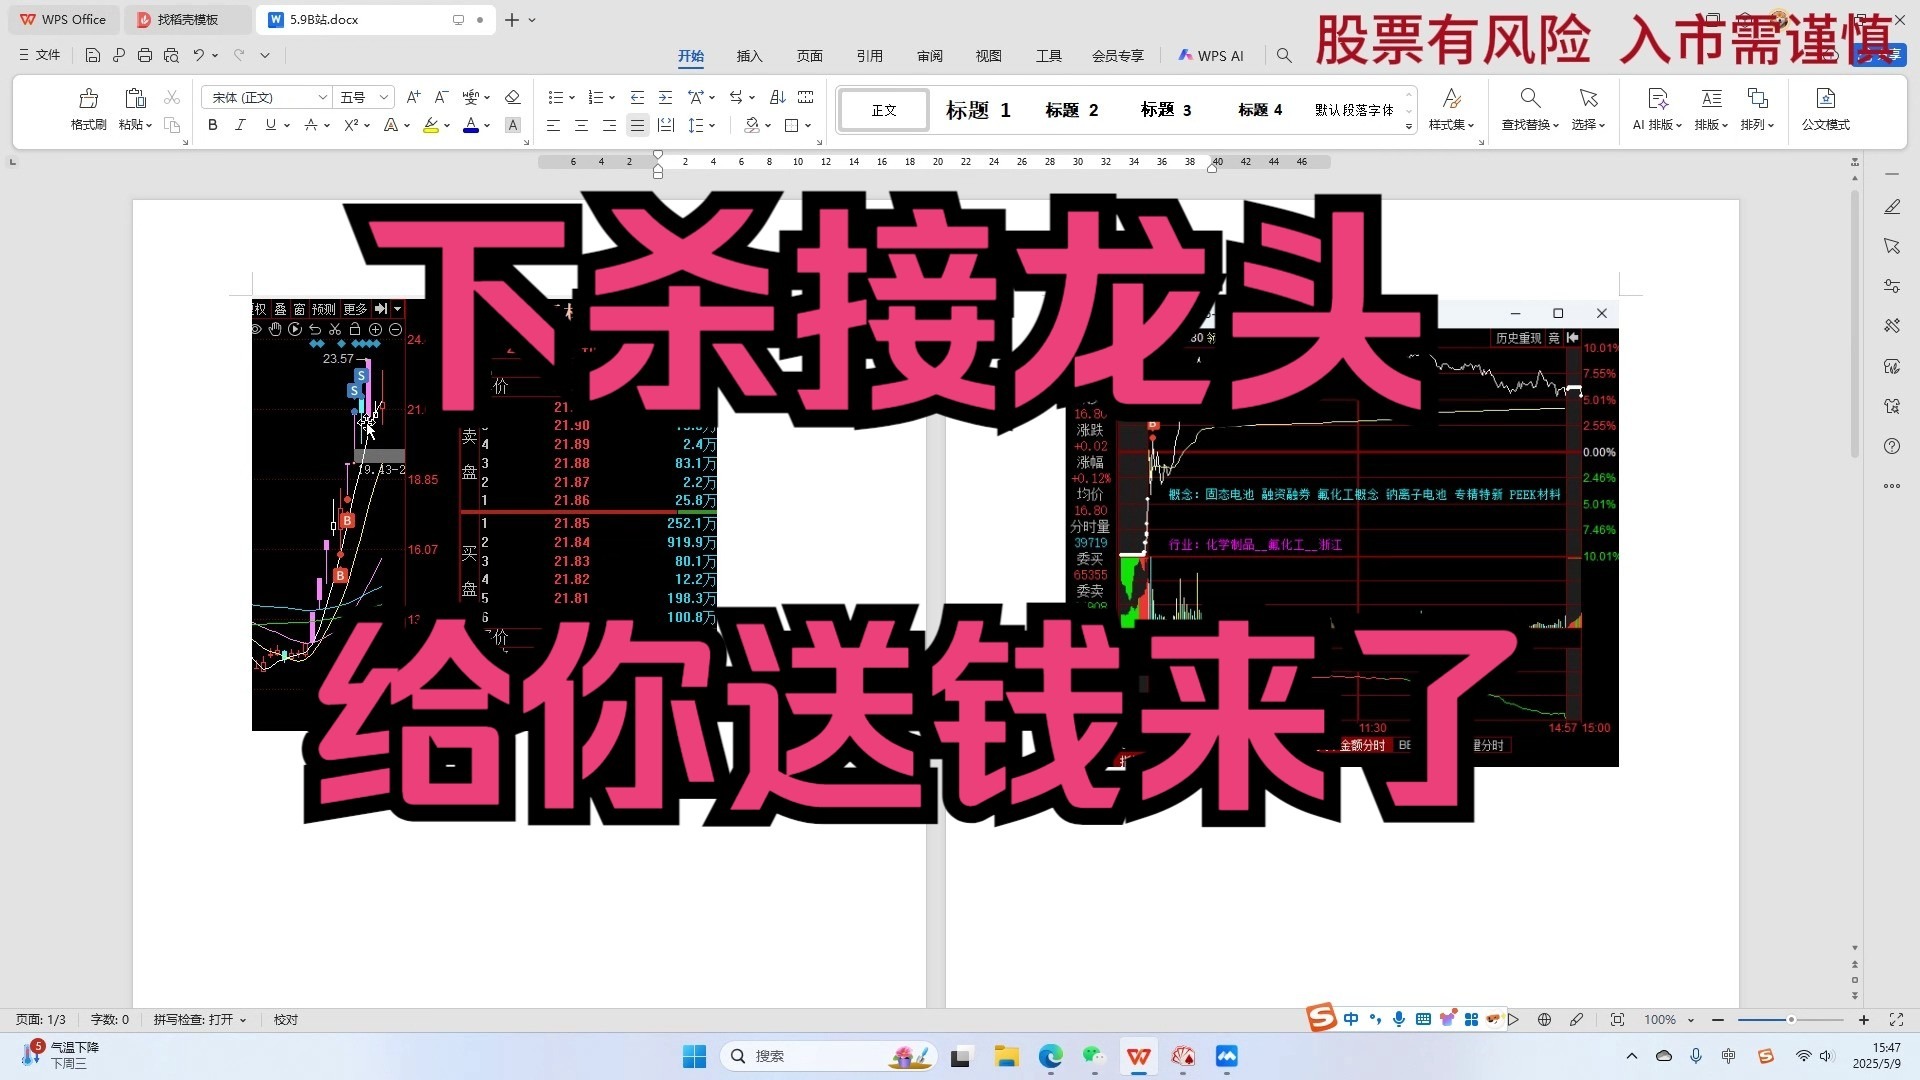Toggle justified alignment

pyautogui.click(x=637, y=125)
